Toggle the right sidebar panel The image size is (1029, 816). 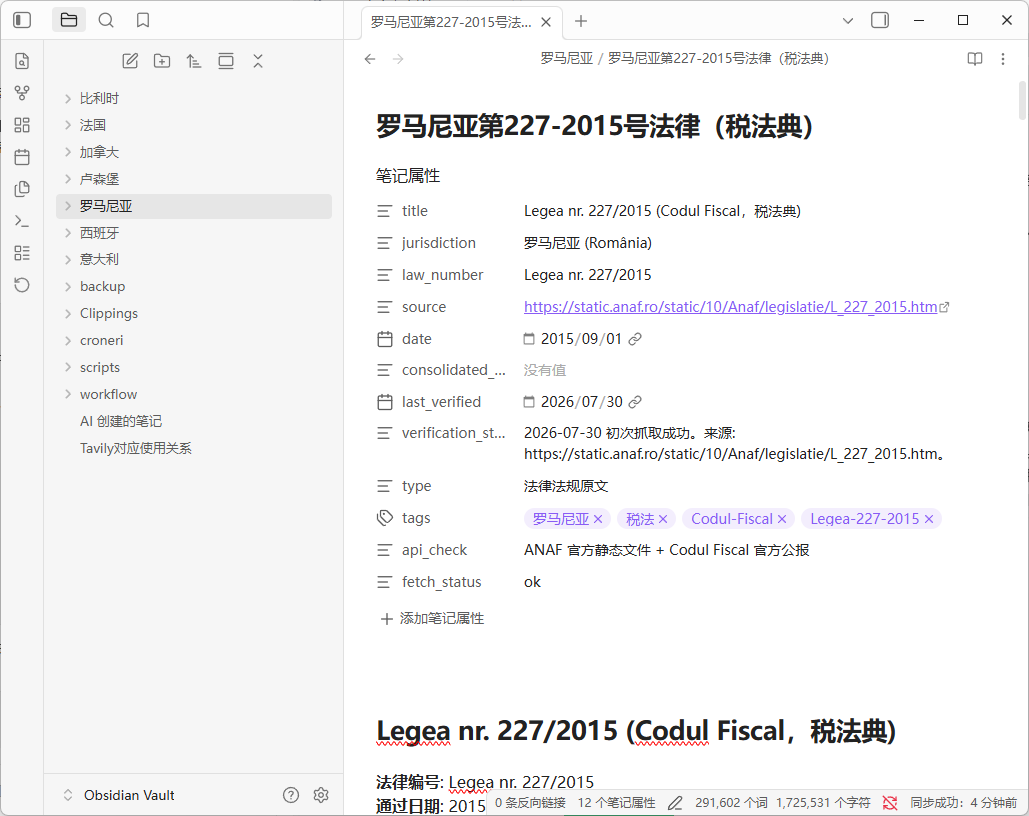(880, 20)
